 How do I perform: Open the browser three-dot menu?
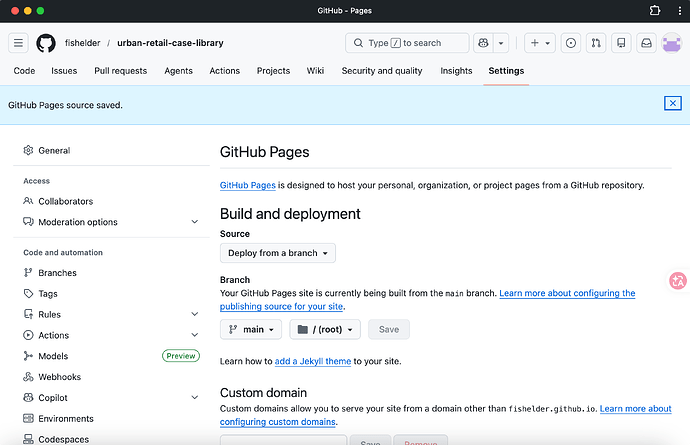point(680,11)
